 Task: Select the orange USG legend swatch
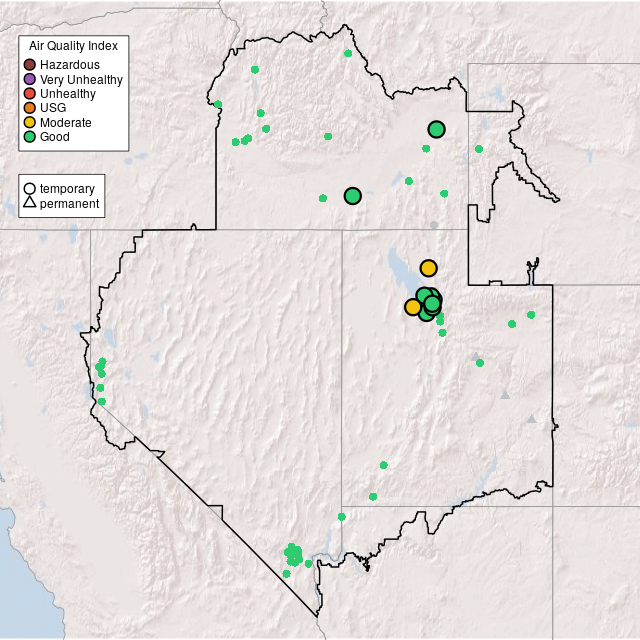30,108
